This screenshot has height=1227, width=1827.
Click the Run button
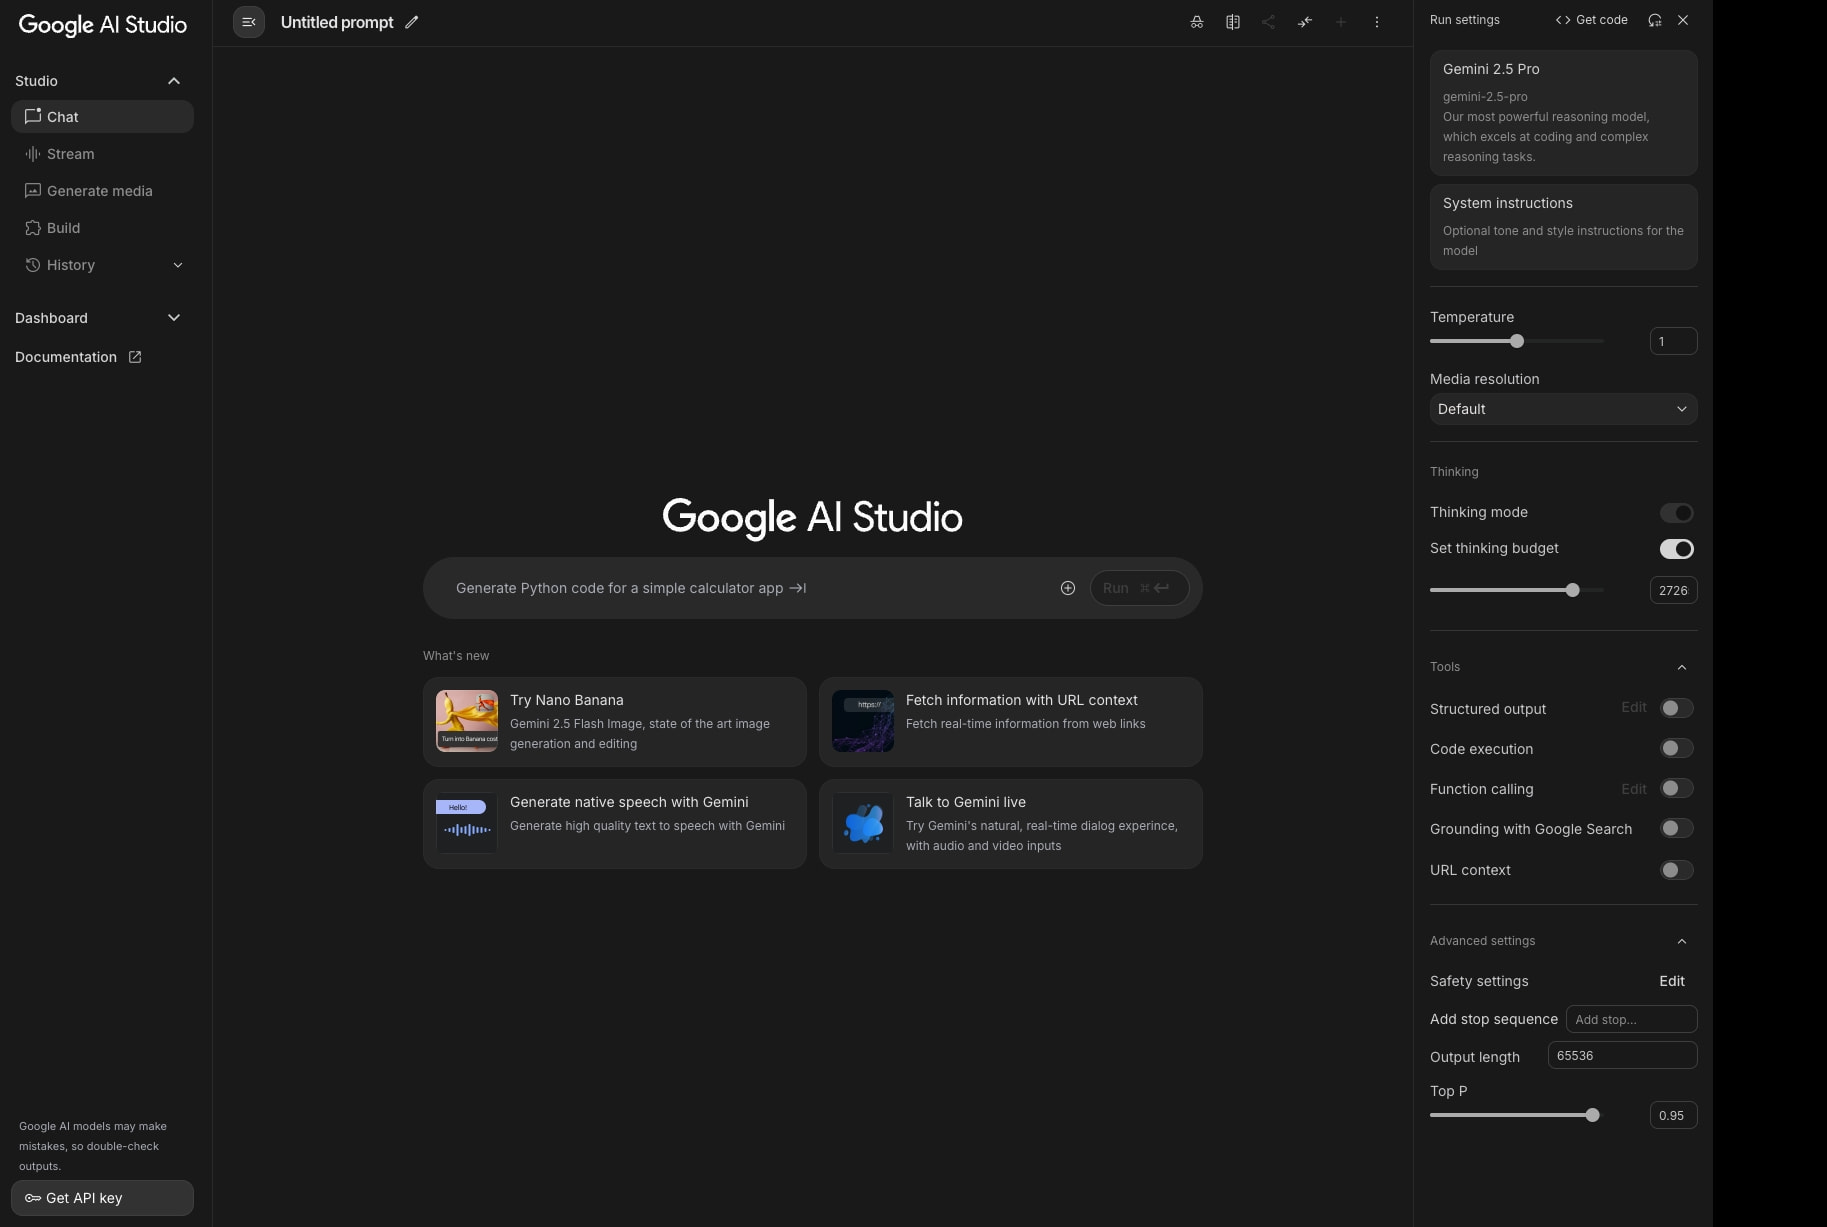(1139, 588)
